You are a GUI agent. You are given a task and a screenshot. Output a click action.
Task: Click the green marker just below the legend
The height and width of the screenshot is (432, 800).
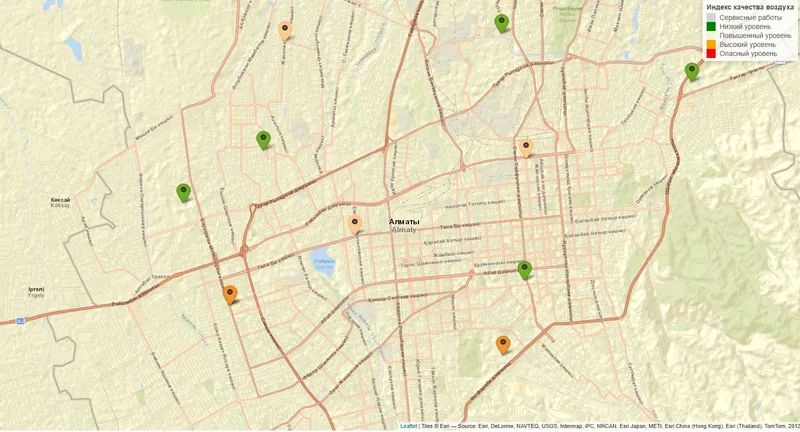click(691, 71)
